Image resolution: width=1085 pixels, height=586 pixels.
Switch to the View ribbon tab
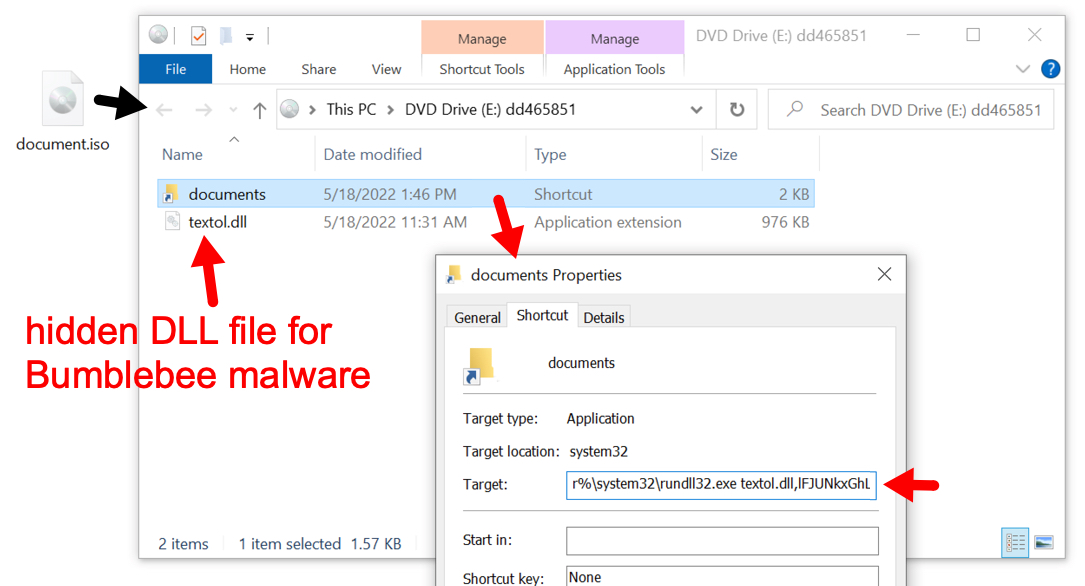tap(386, 69)
